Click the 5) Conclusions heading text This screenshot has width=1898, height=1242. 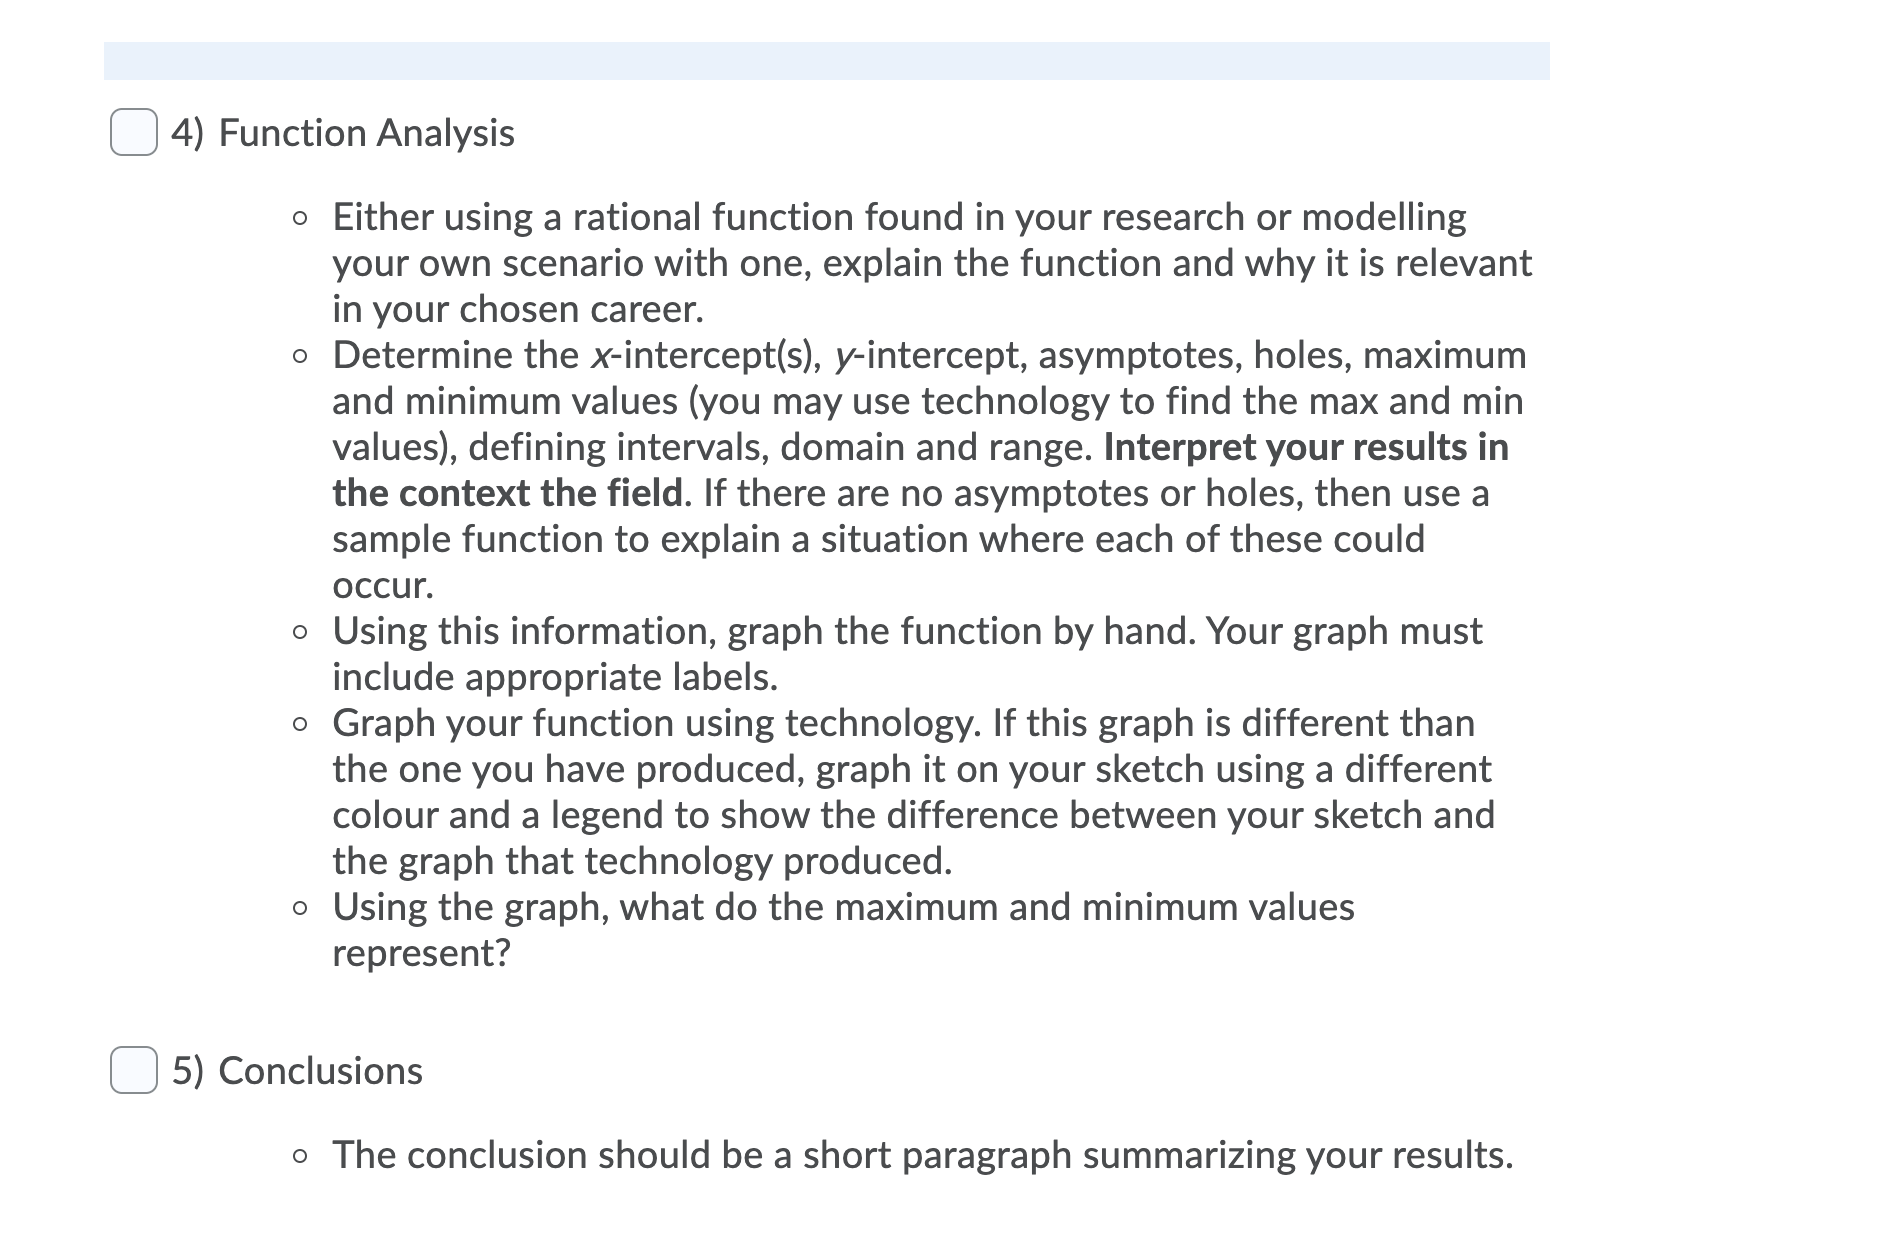(296, 1070)
